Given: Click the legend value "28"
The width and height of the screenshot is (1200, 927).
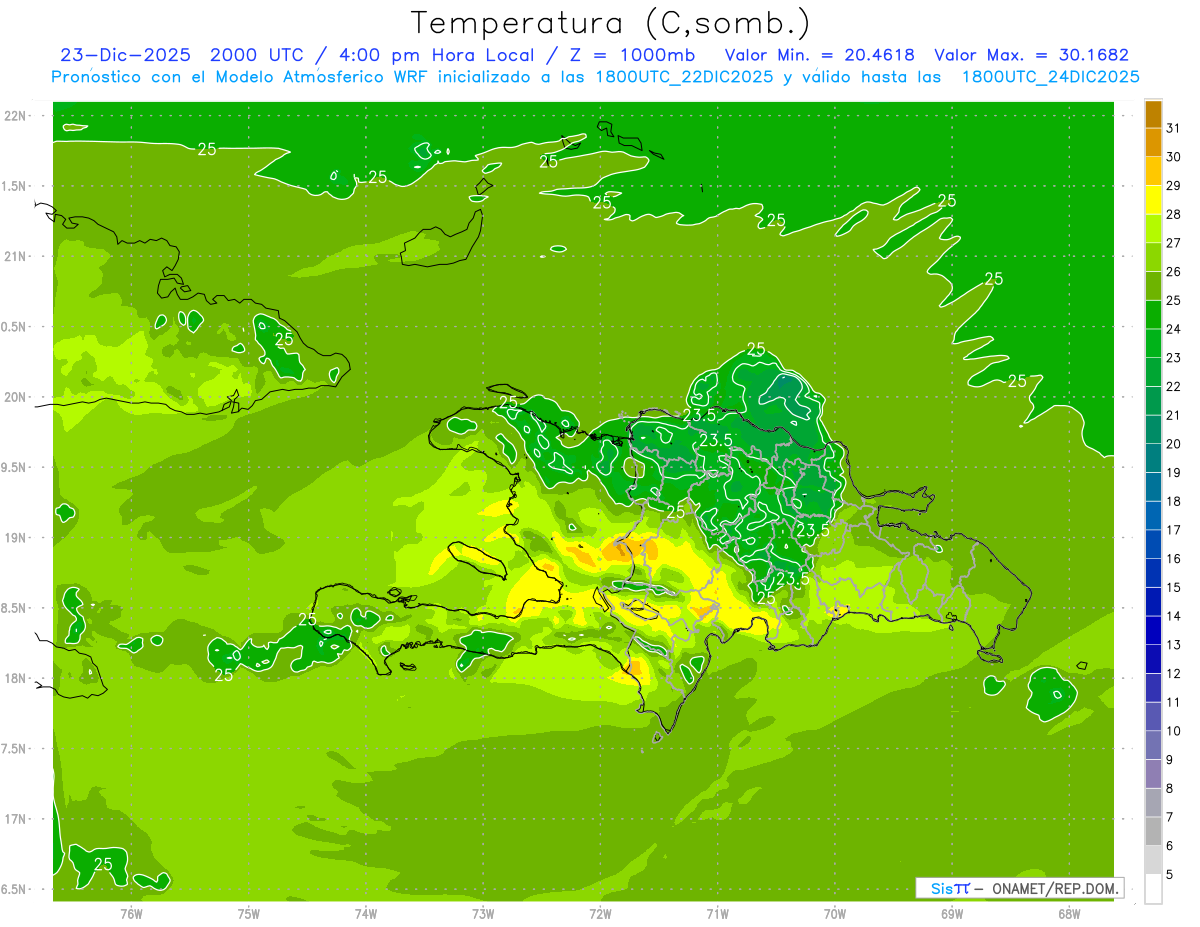Looking at the screenshot, I should (1174, 214).
